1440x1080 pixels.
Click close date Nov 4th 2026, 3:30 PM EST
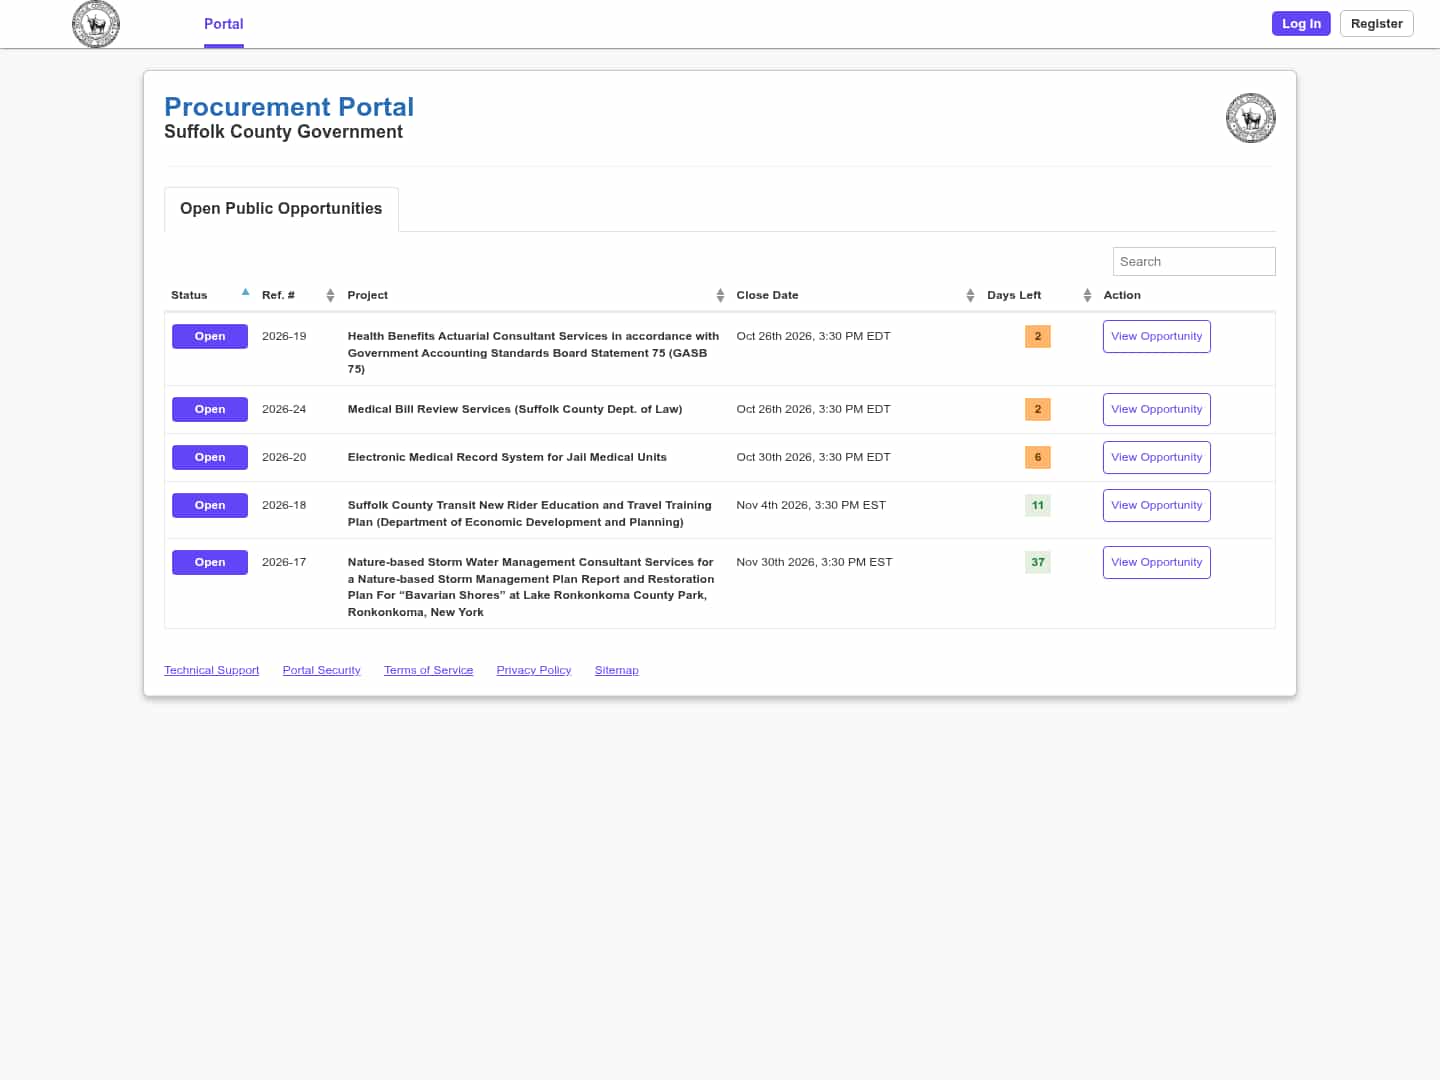pos(811,505)
